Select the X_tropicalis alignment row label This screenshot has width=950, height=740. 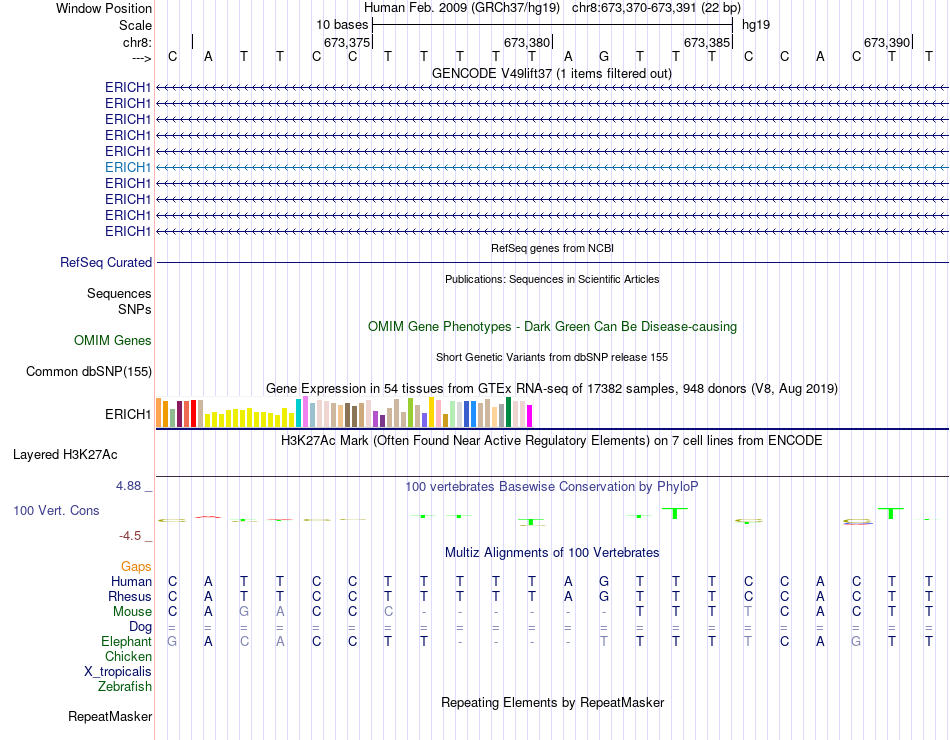[118, 672]
